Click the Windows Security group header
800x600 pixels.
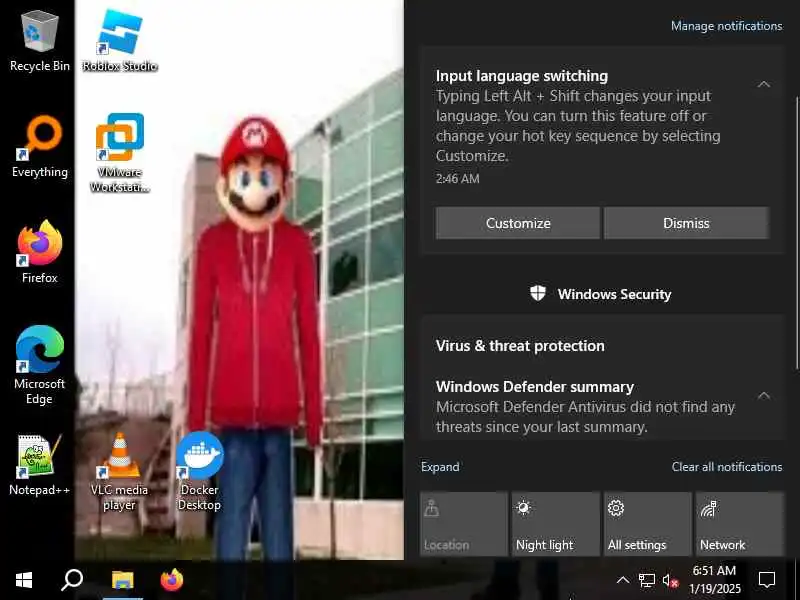[x=601, y=294]
